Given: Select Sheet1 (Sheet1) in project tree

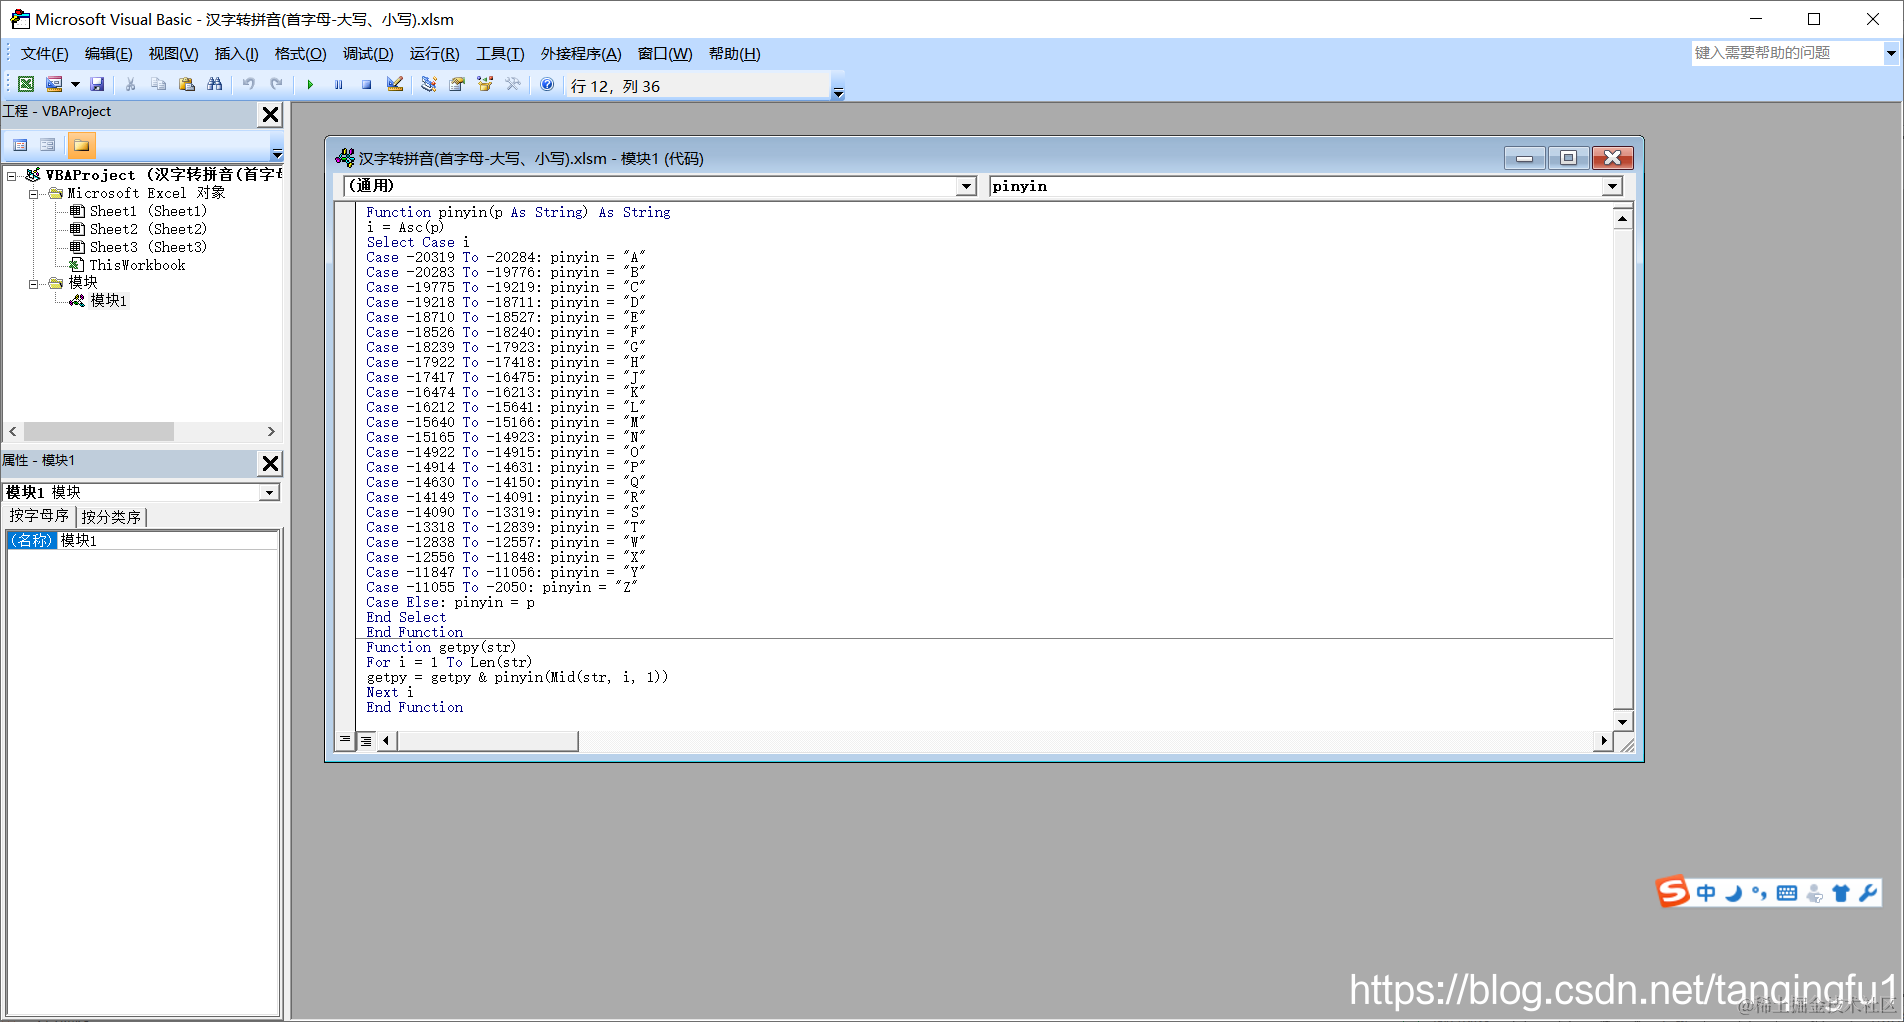Looking at the screenshot, I should click(148, 211).
